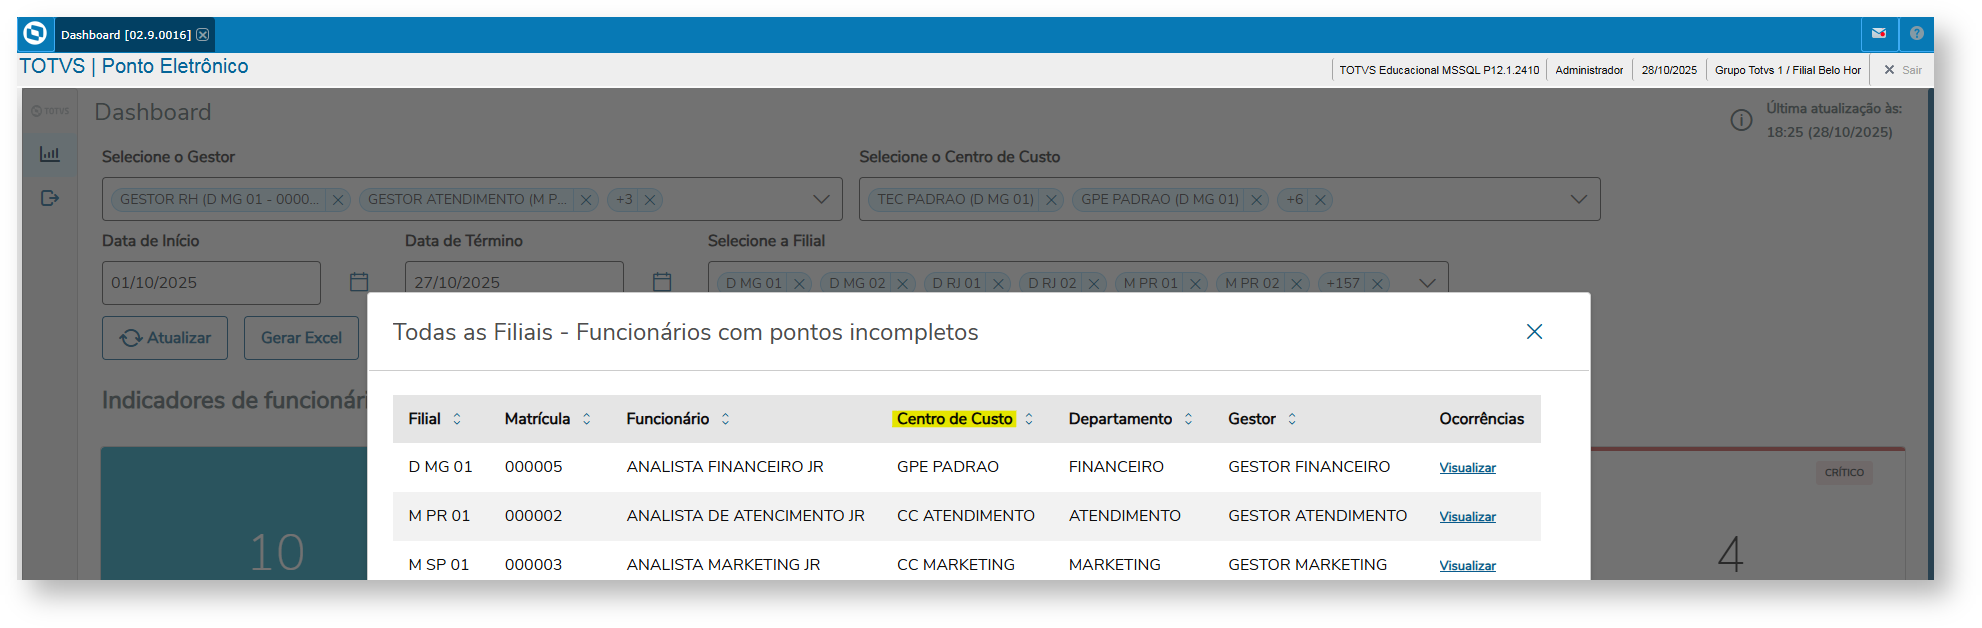
Task: Click the info icon beside Última atualização
Action: [1741, 120]
